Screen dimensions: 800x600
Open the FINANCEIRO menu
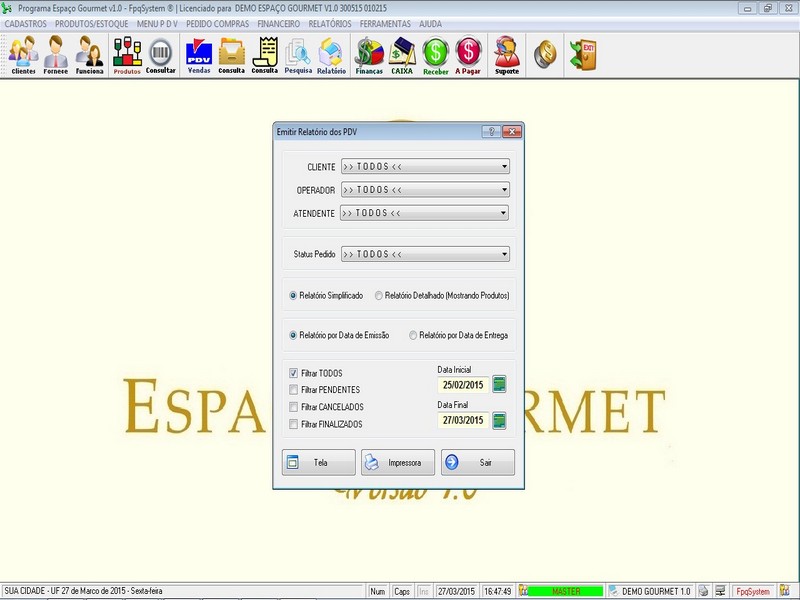(x=279, y=24)
